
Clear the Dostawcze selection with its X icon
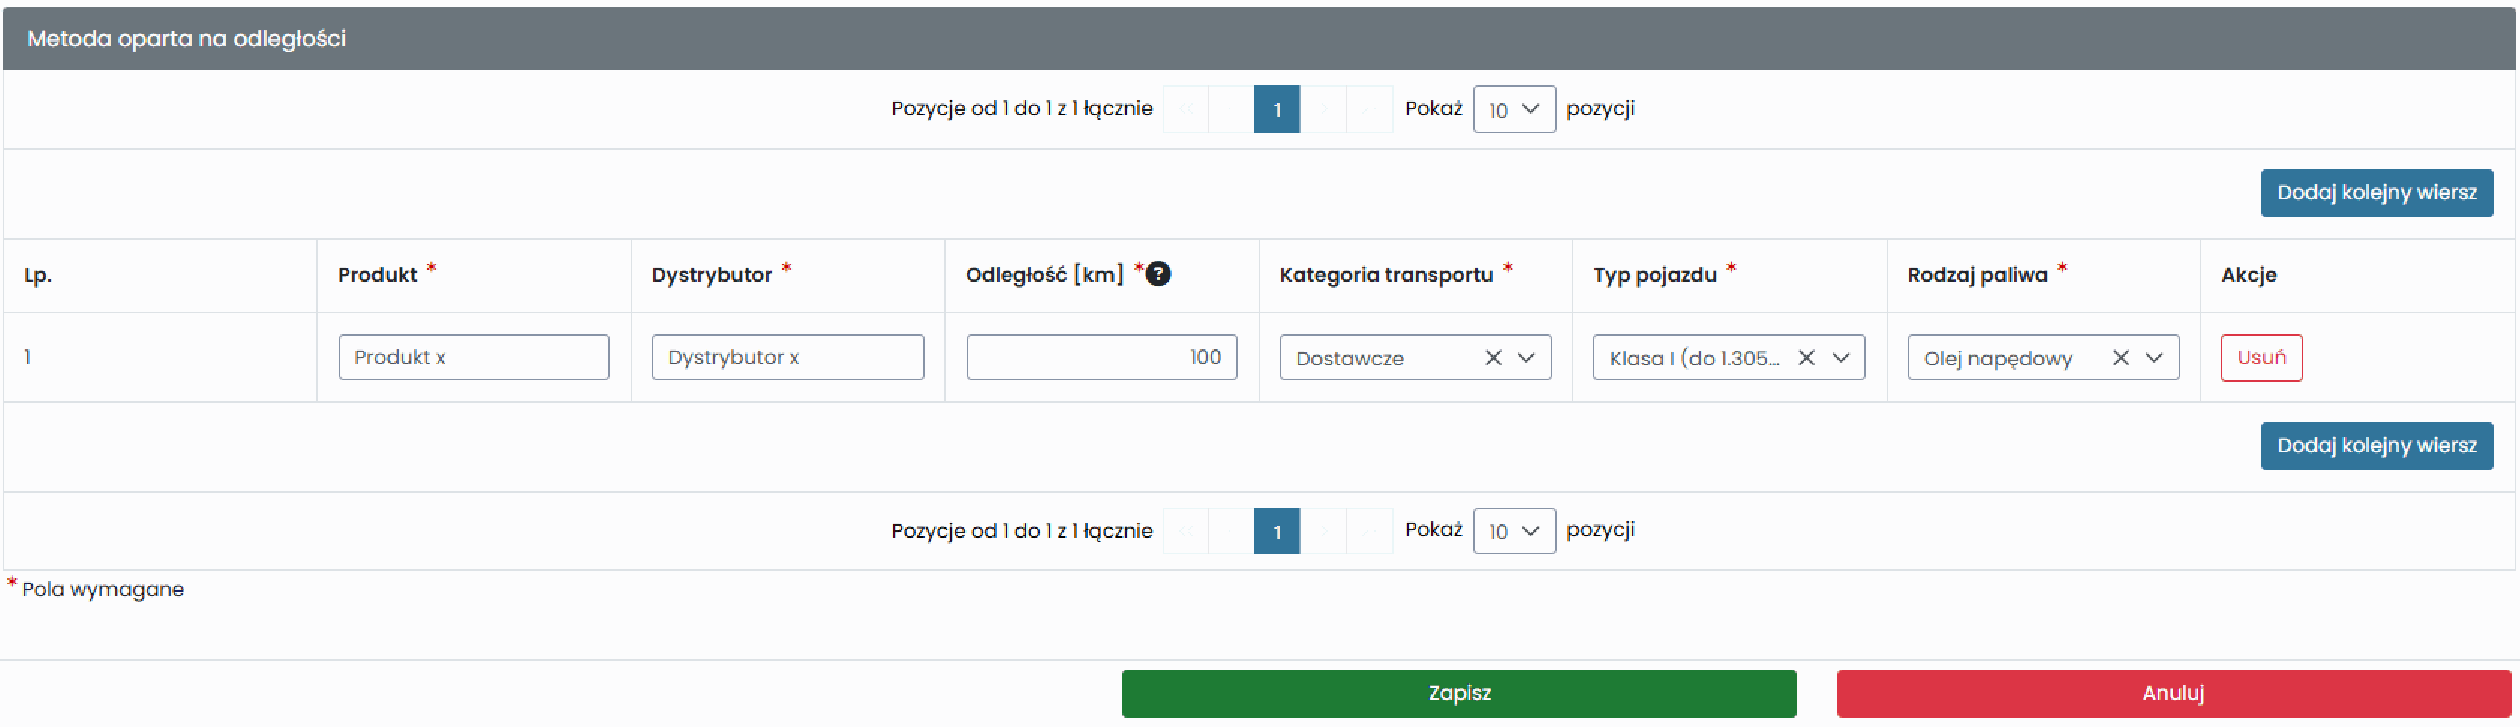pos(1493,358)
